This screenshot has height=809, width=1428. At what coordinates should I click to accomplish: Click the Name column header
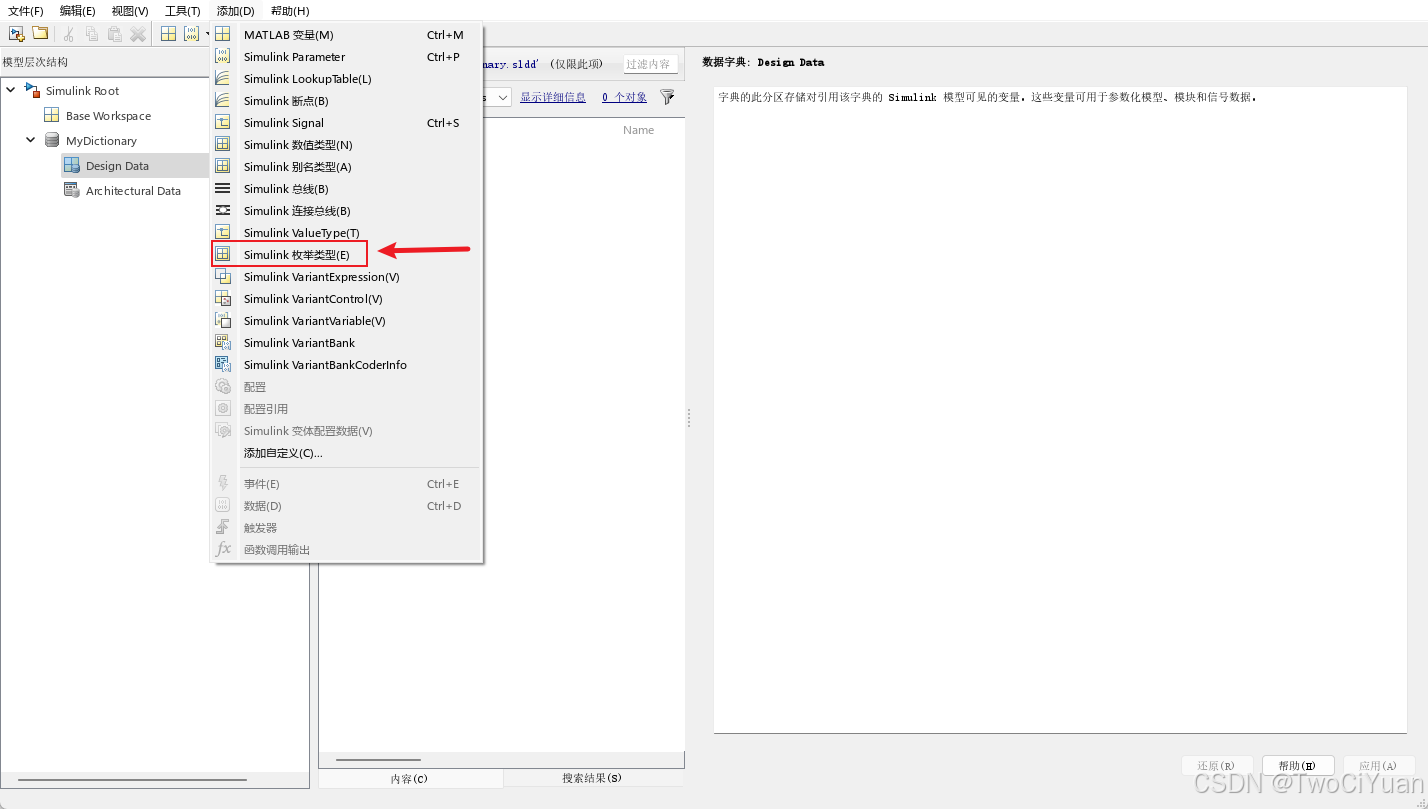coord(638,130)
